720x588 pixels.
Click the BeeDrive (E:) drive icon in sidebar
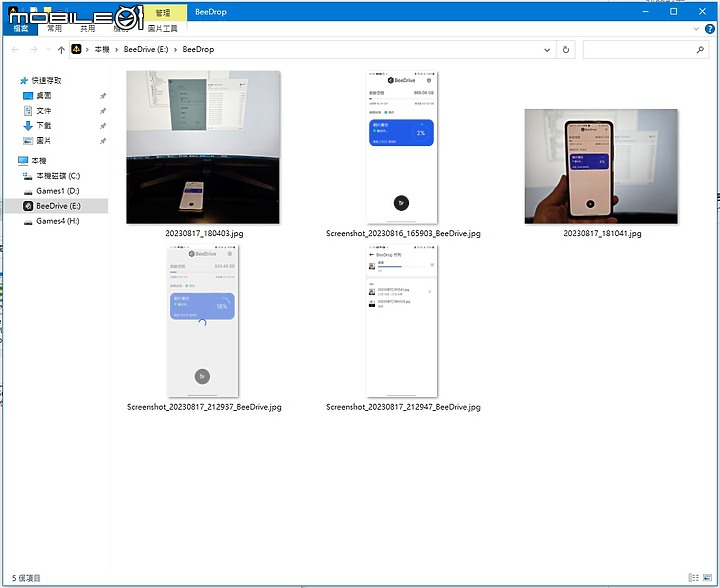[28, 206]
